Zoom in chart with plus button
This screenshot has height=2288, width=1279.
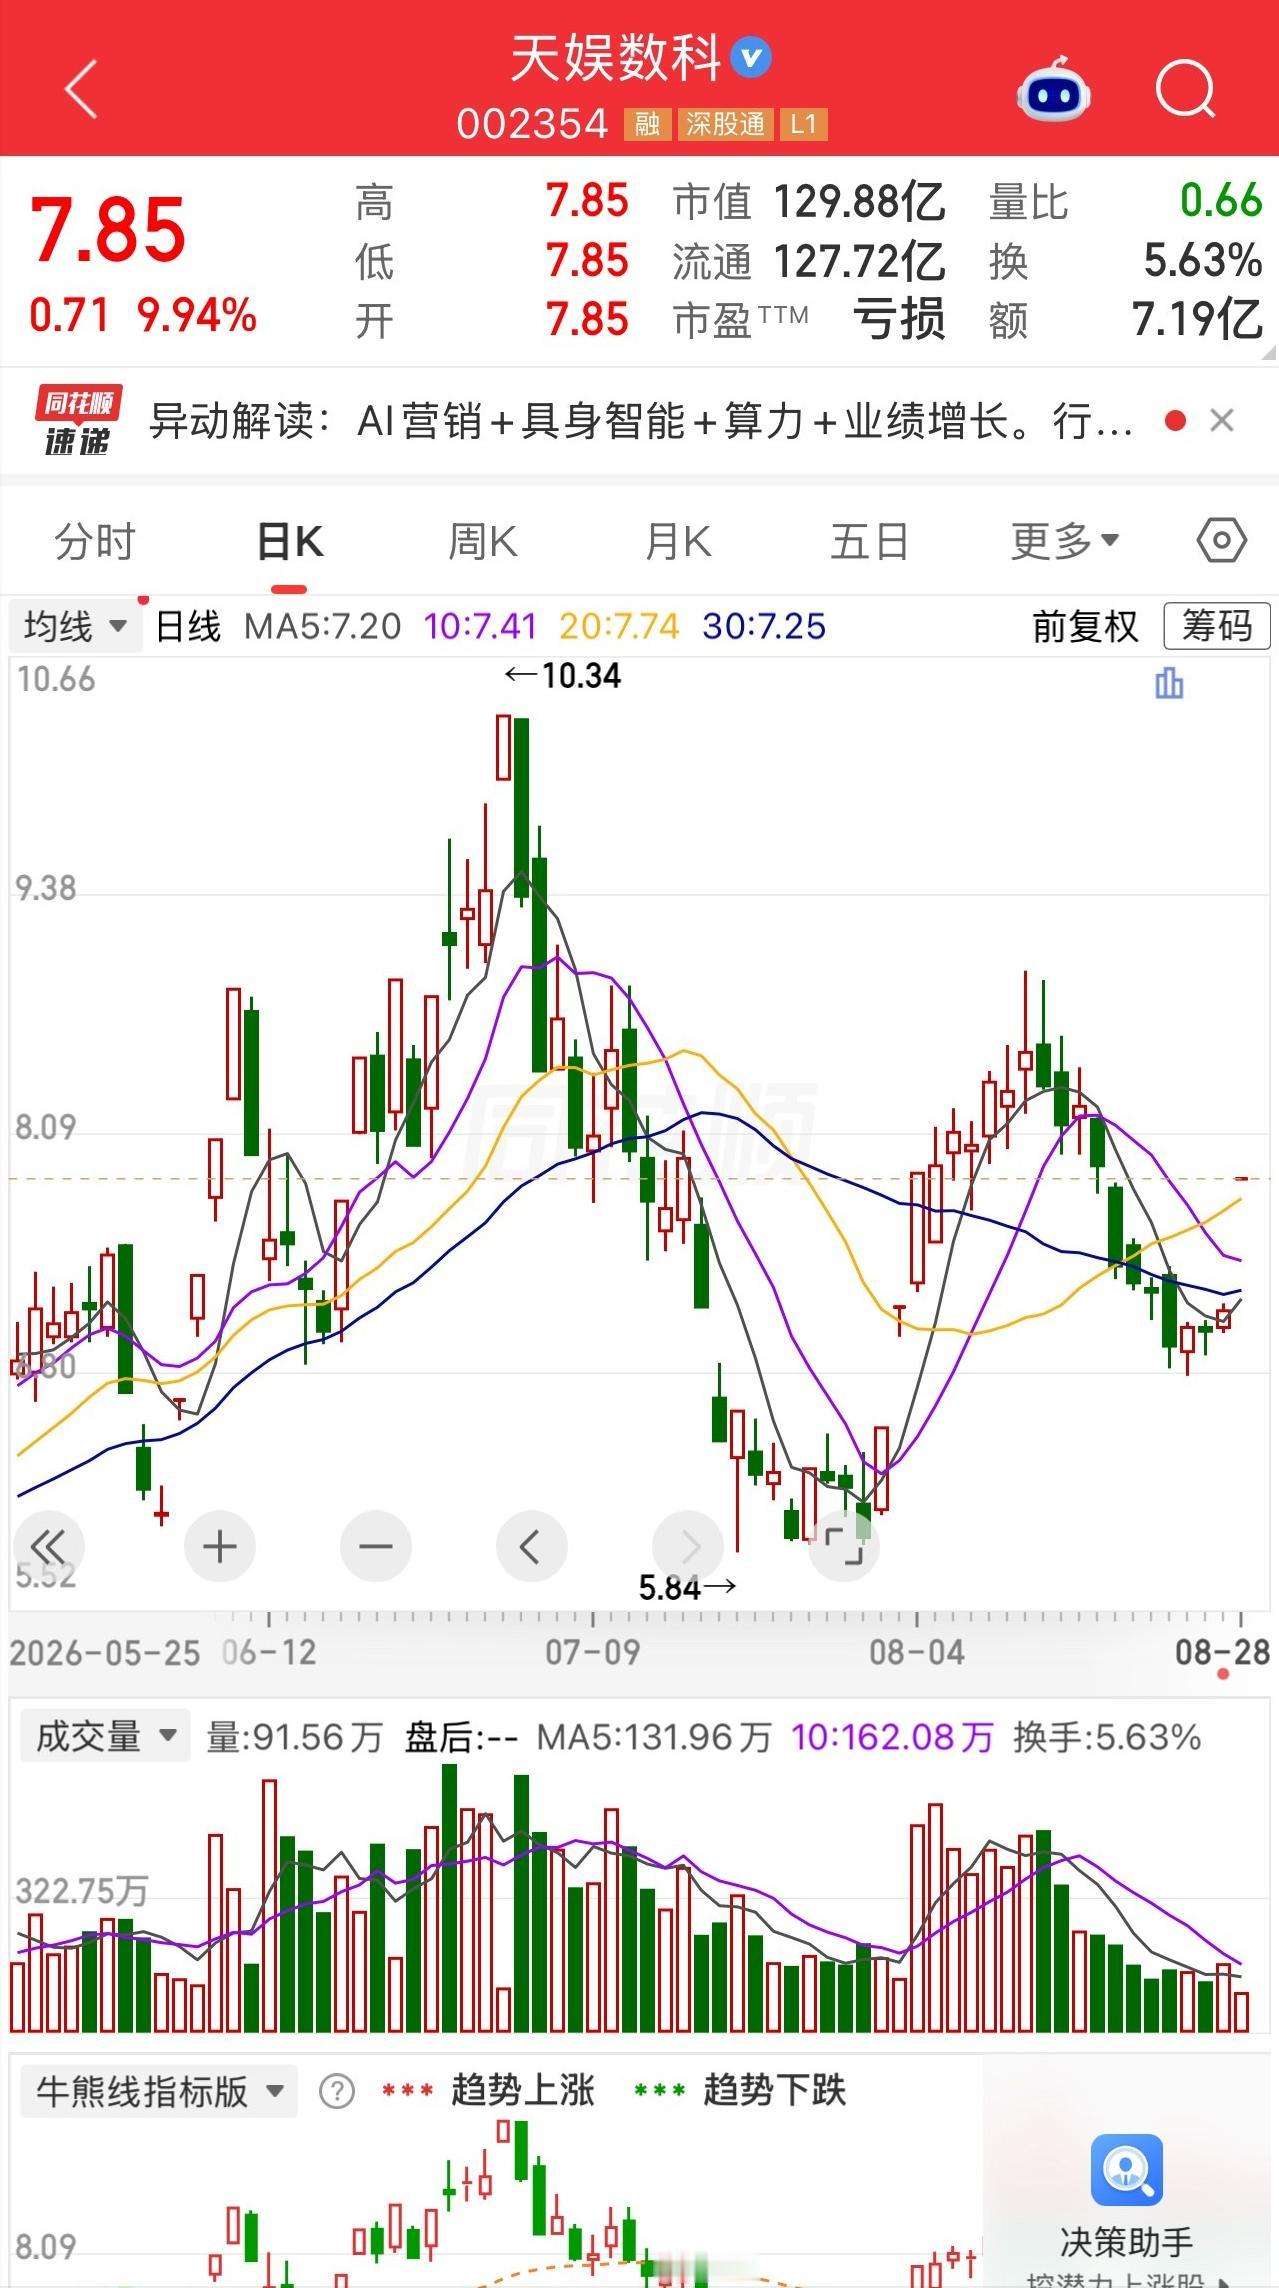(x=220, y=1547)
